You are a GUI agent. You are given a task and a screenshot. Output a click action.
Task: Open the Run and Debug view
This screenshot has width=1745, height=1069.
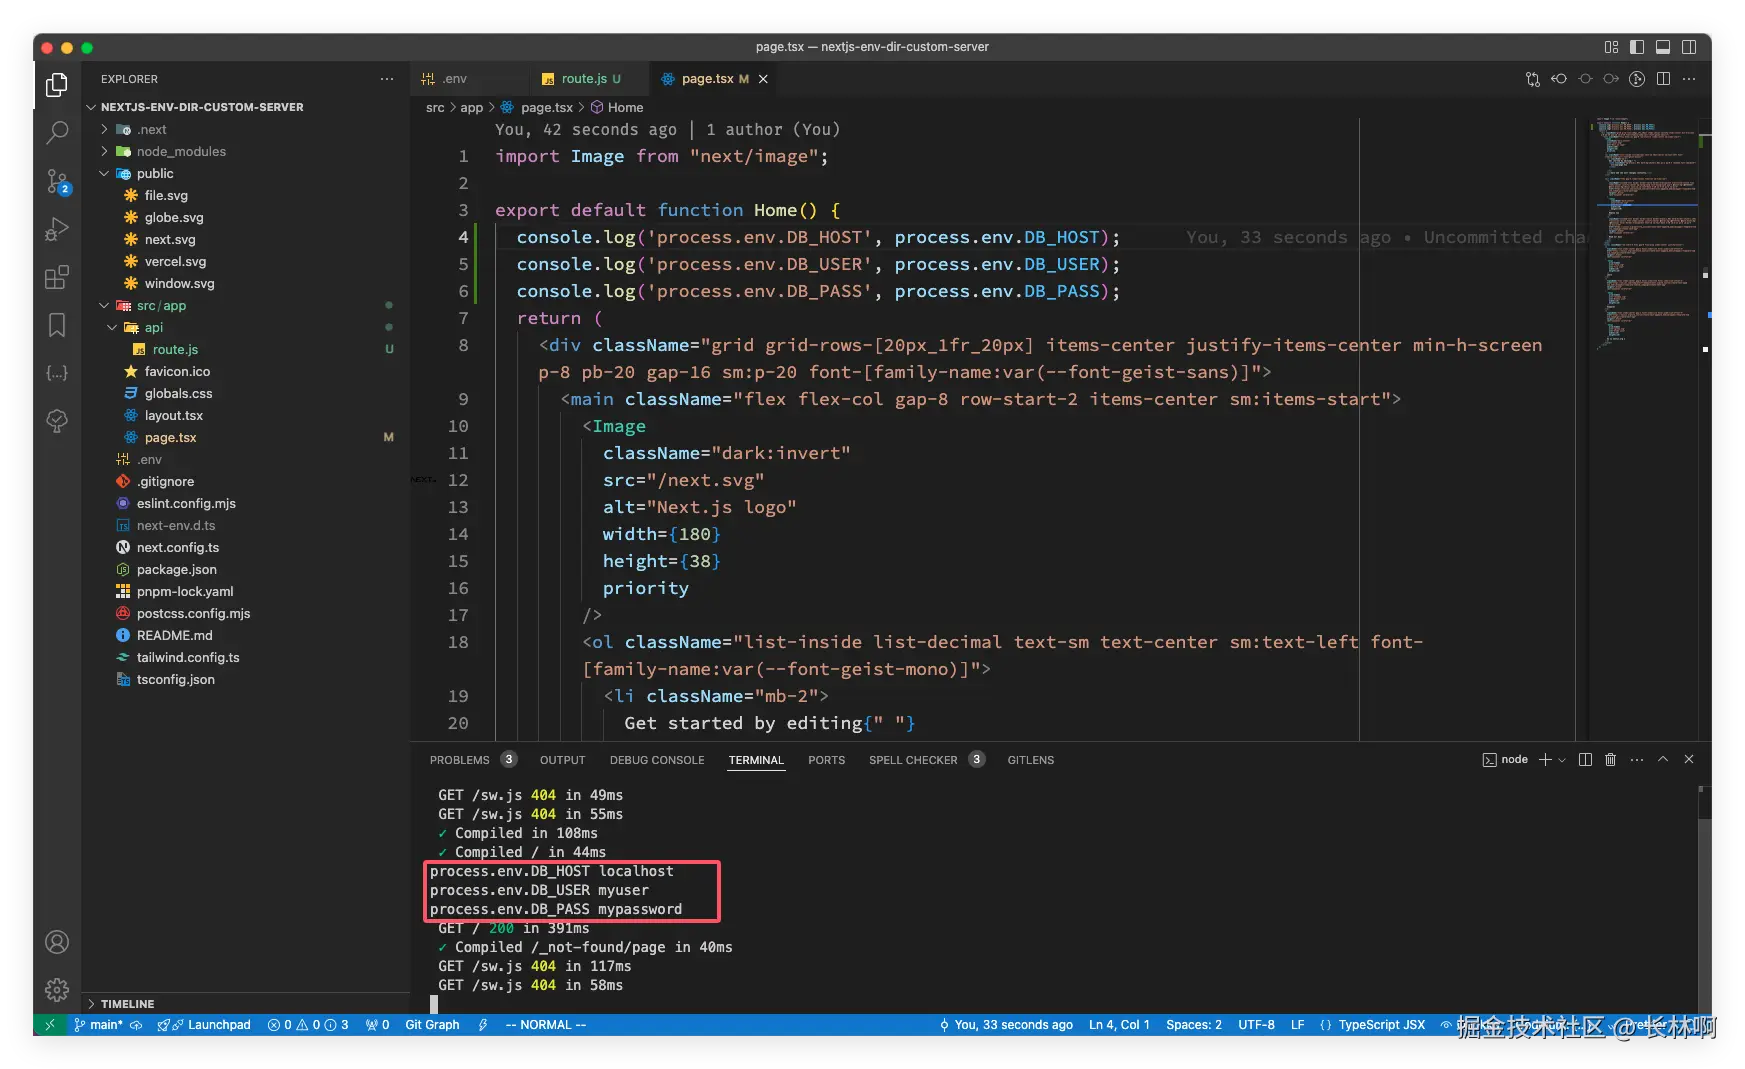pyautogui.click(x=57, y=229)
